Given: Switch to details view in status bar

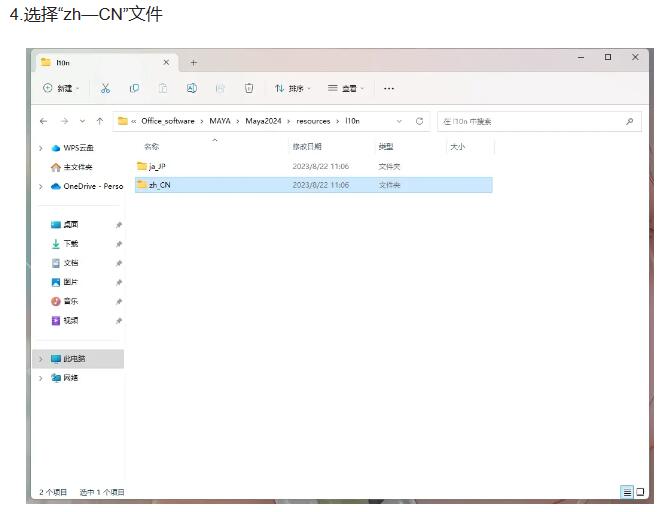Looking at the screenshot, I should [627, 492].
